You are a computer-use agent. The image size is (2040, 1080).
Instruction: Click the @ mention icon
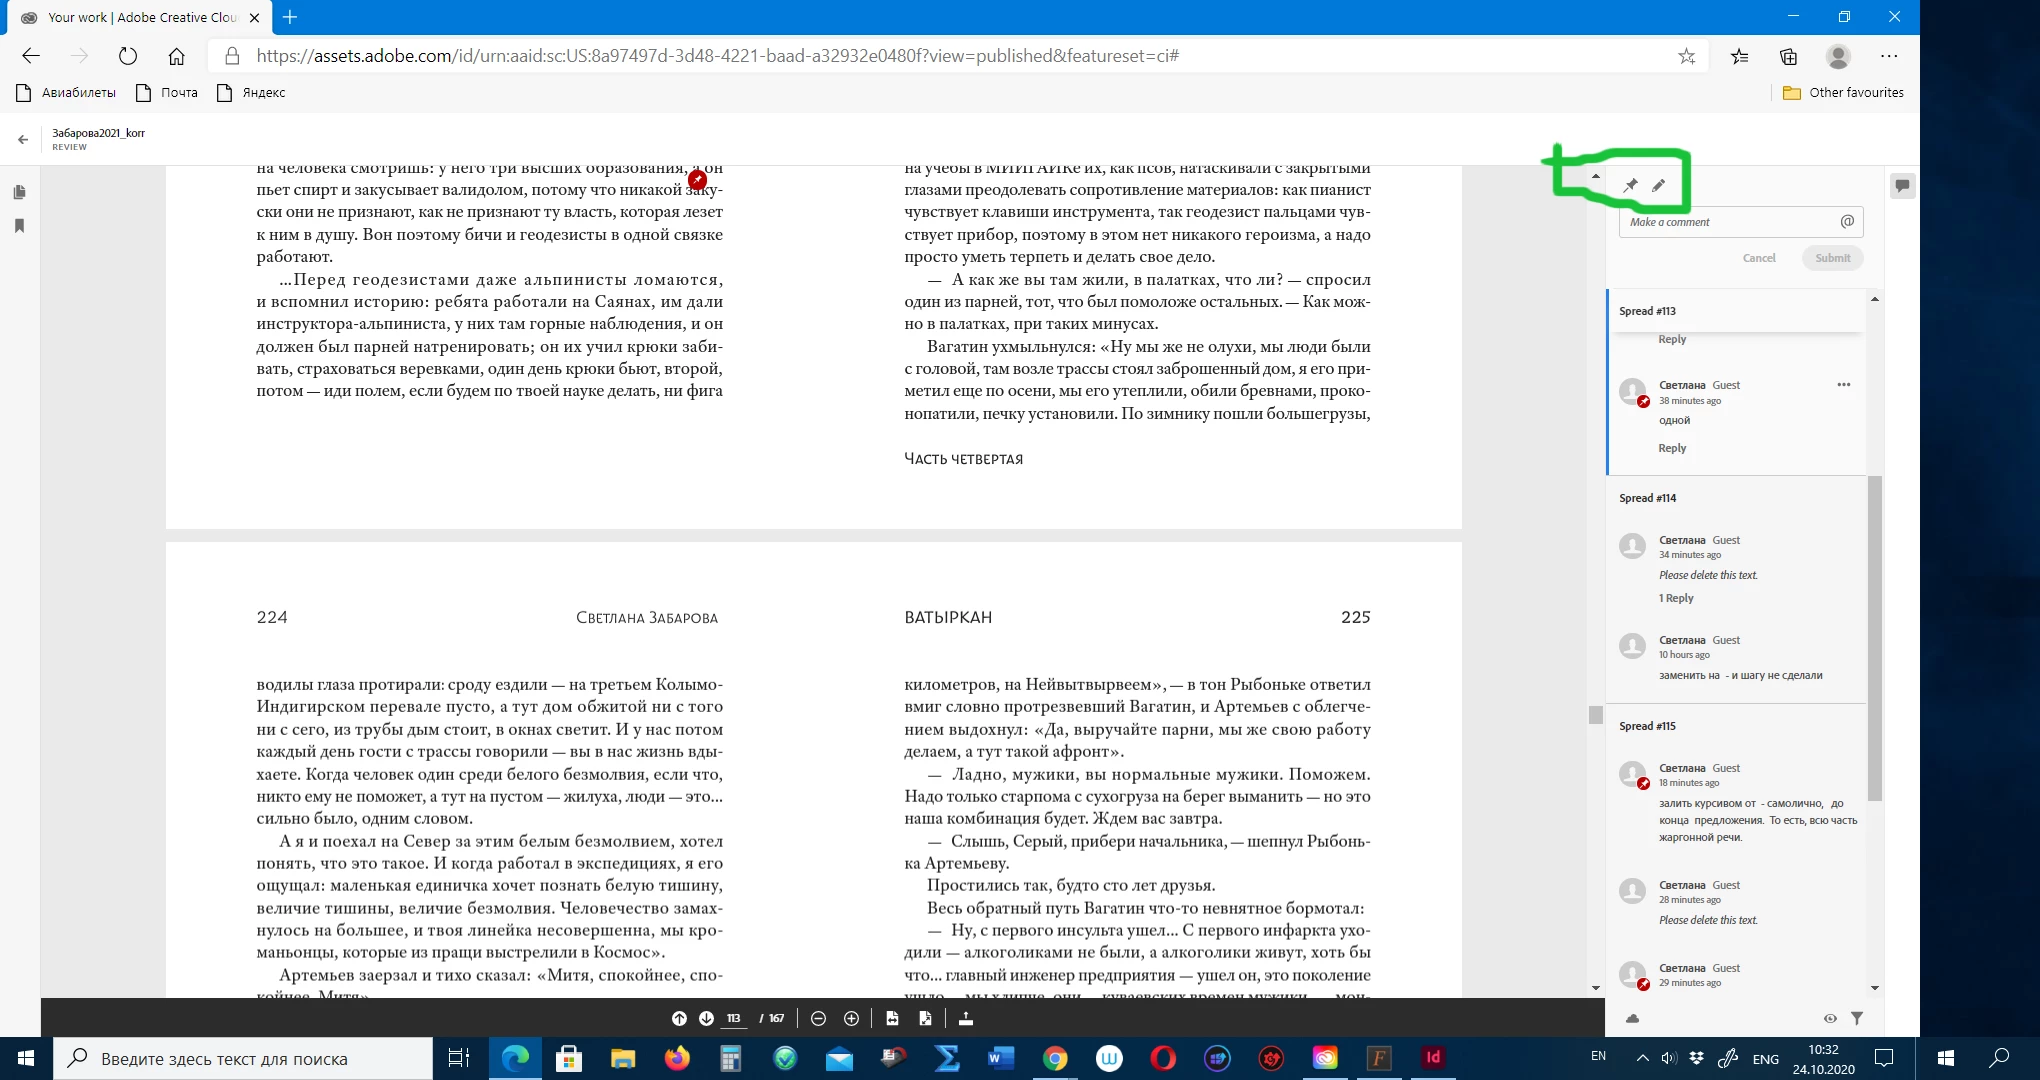pyautogui.click(x=1847, y=222)
